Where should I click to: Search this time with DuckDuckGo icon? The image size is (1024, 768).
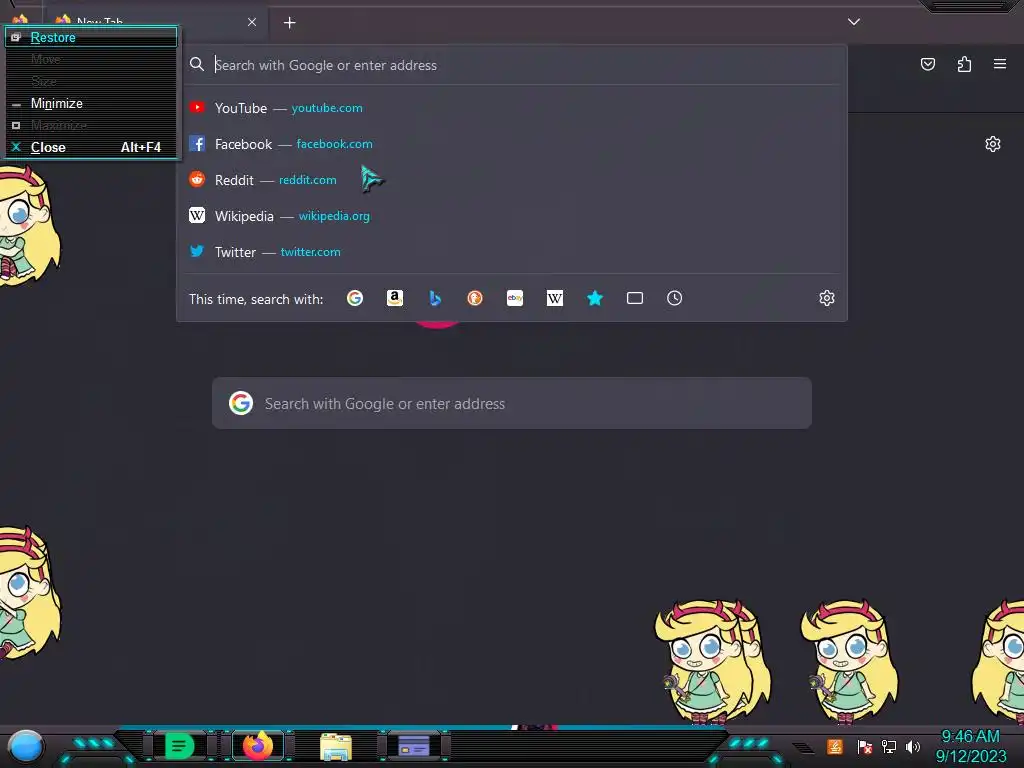475,298
